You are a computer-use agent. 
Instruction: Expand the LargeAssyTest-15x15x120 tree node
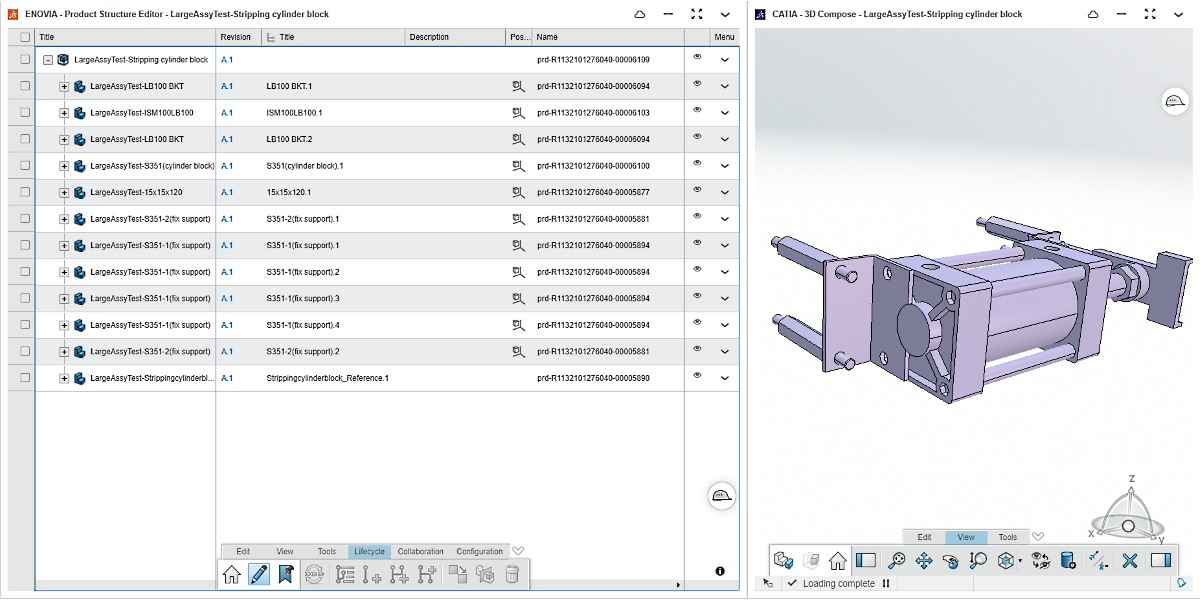click(x=64, y=192)
